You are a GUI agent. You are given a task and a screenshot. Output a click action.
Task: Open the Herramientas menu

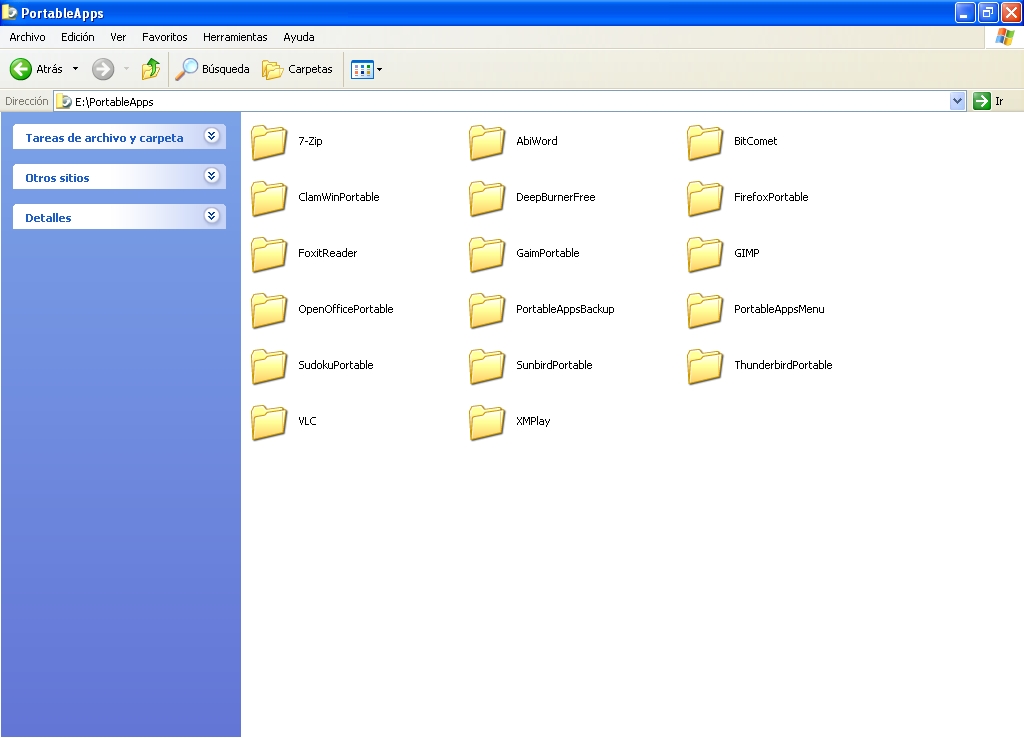pyautogui.click(x=235, y=37)
